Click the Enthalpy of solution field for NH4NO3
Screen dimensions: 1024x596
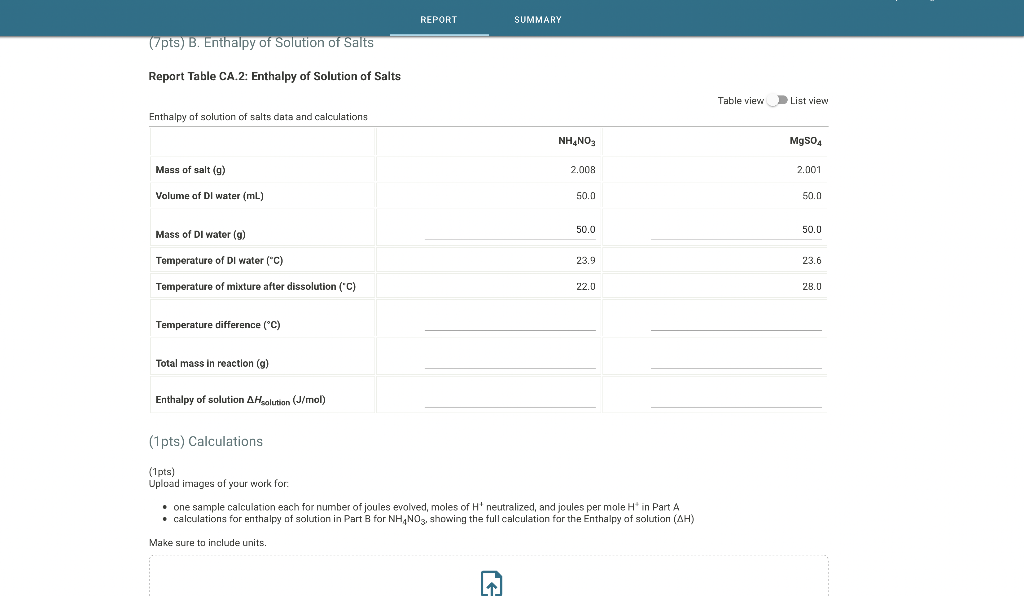click(510, 401)
